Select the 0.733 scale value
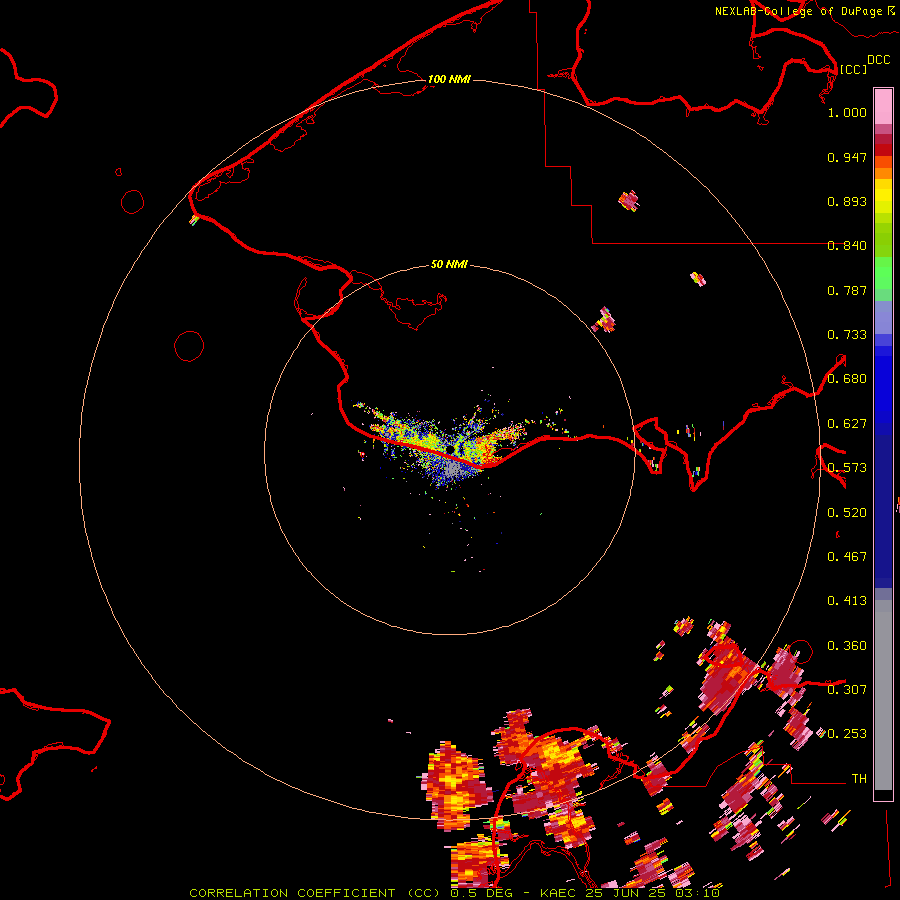The image size is (900, 900). pyautogui.click(x=847, y=335)
